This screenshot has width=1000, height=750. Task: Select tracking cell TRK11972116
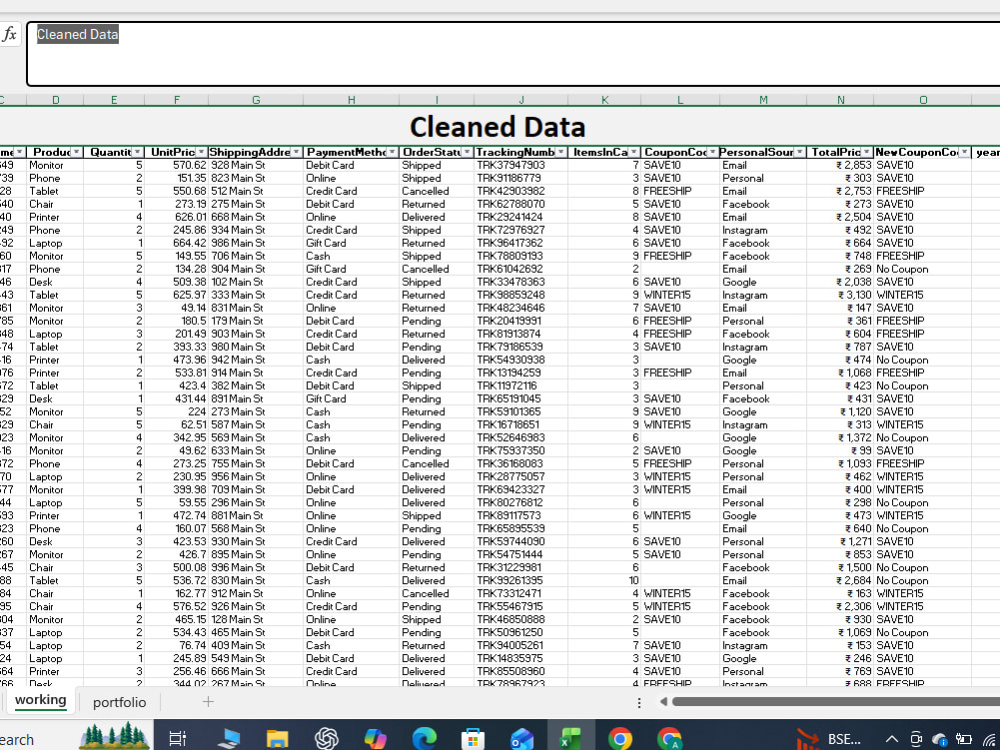coord(521,386)
